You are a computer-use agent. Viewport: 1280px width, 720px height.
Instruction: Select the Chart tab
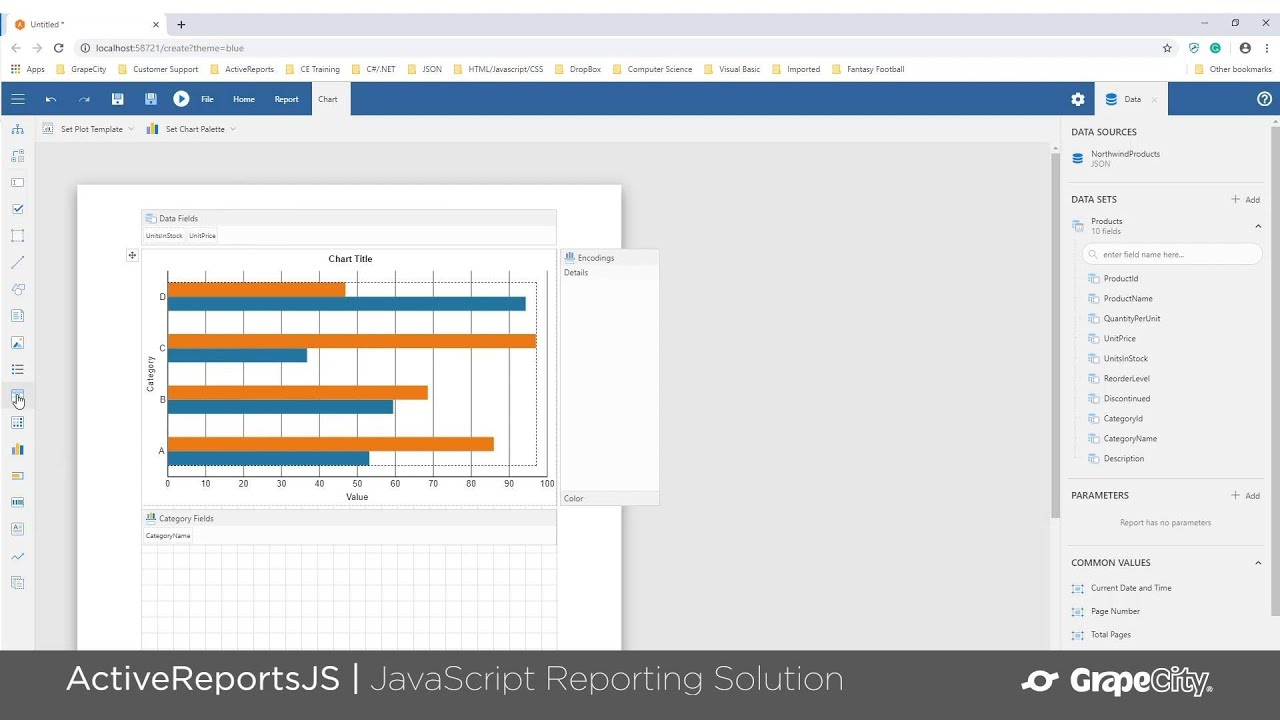(328, 99)
